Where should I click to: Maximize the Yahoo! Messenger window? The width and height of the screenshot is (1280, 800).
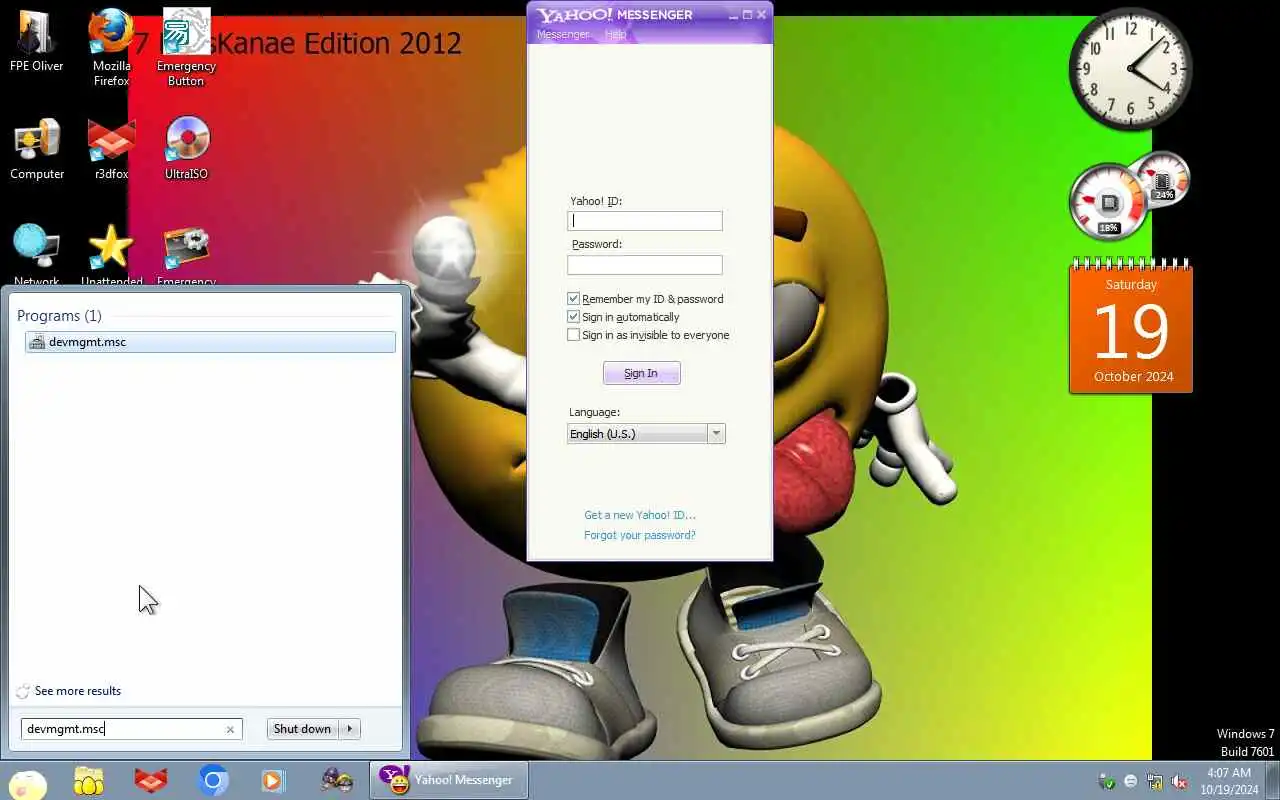coord(747,15)
